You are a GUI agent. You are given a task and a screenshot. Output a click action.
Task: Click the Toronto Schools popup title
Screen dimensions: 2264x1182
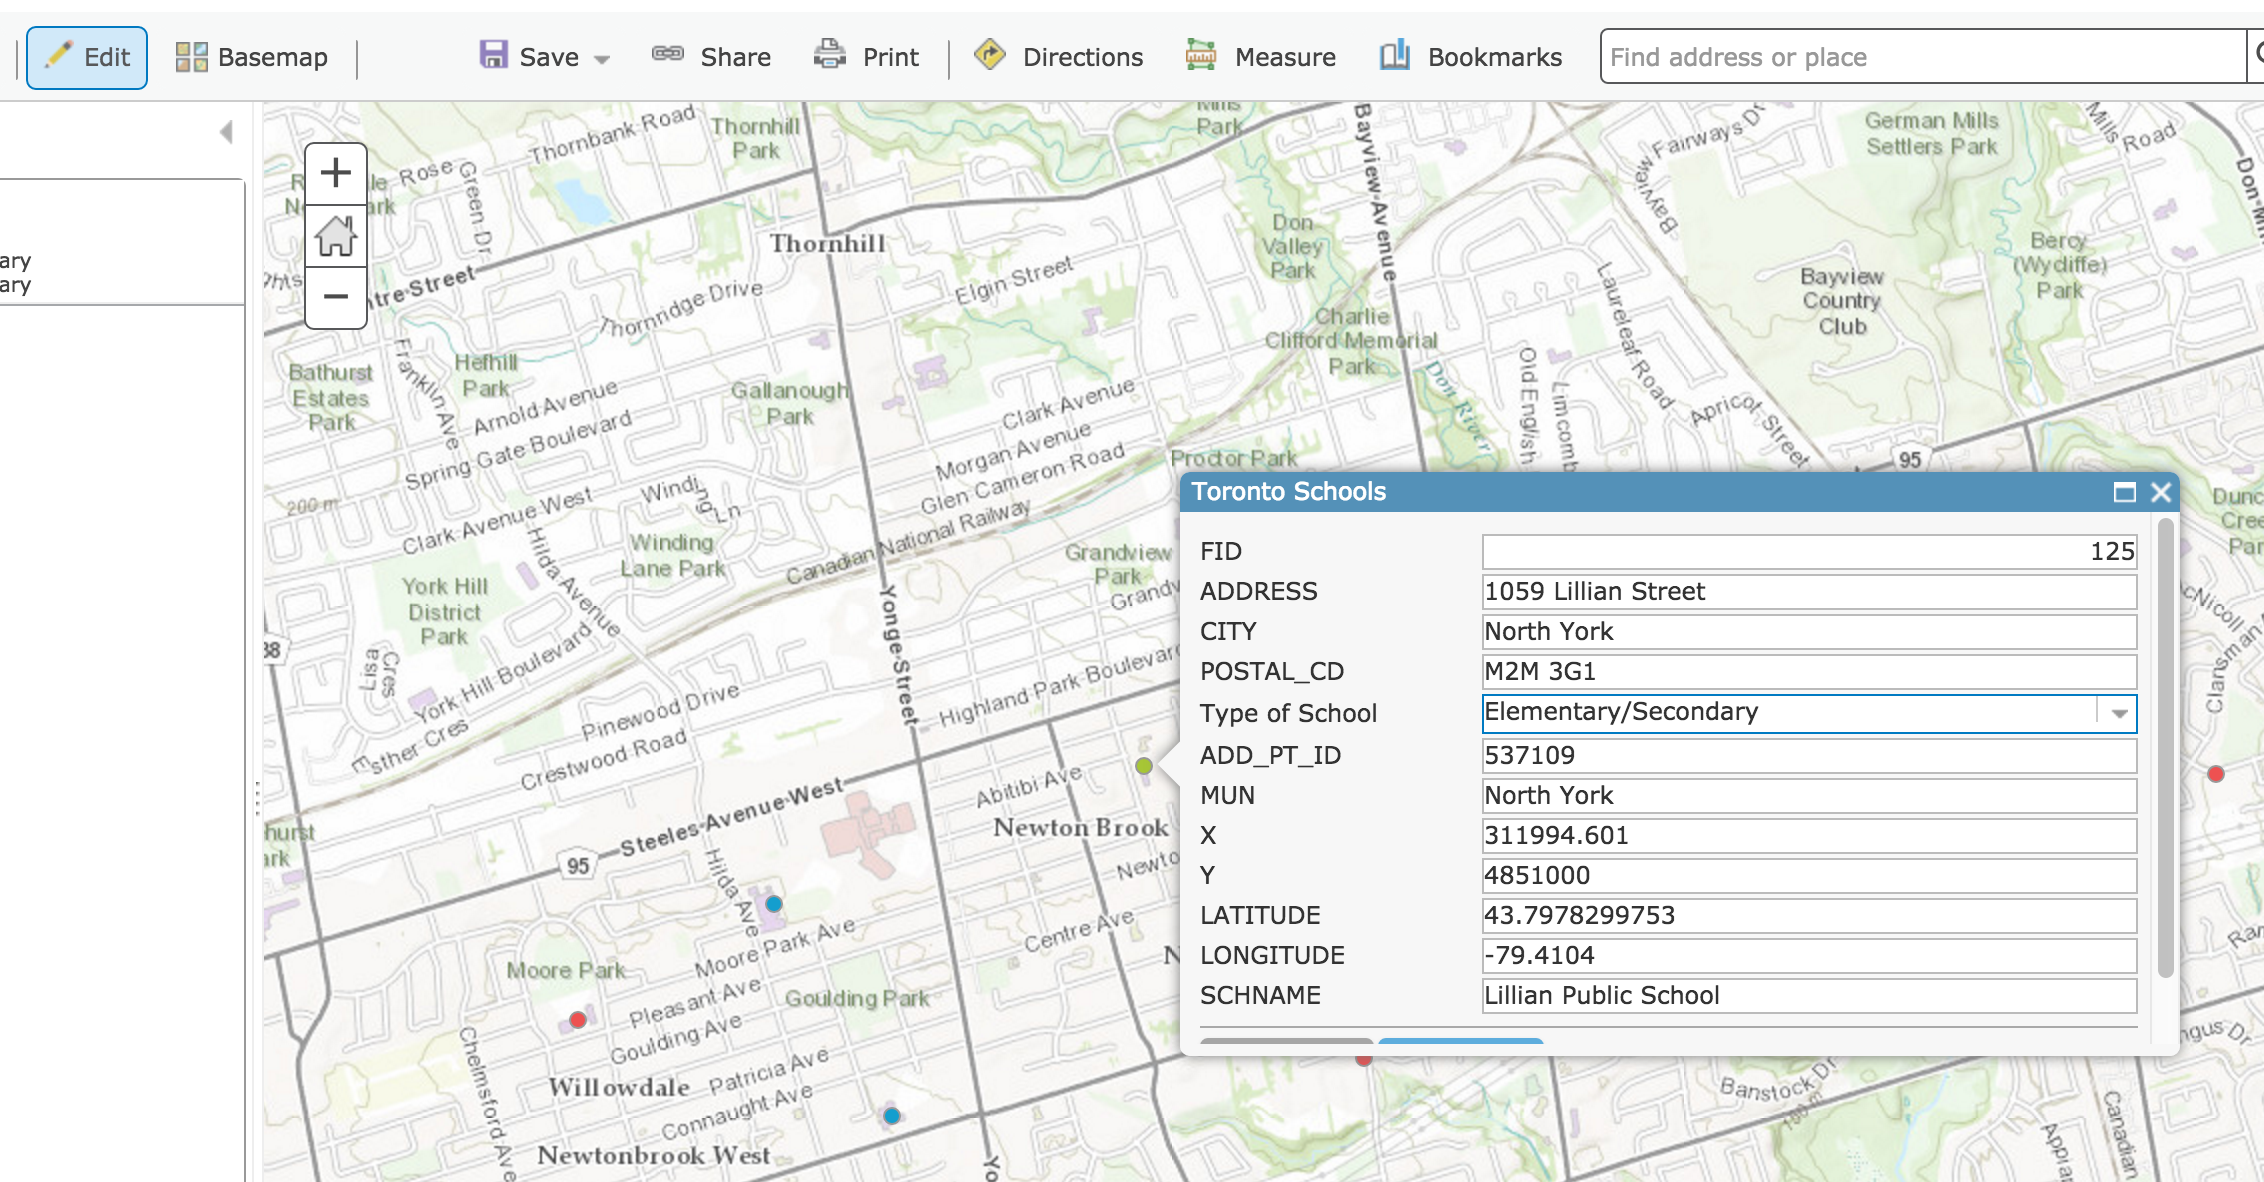click(x=1289, y=491)
